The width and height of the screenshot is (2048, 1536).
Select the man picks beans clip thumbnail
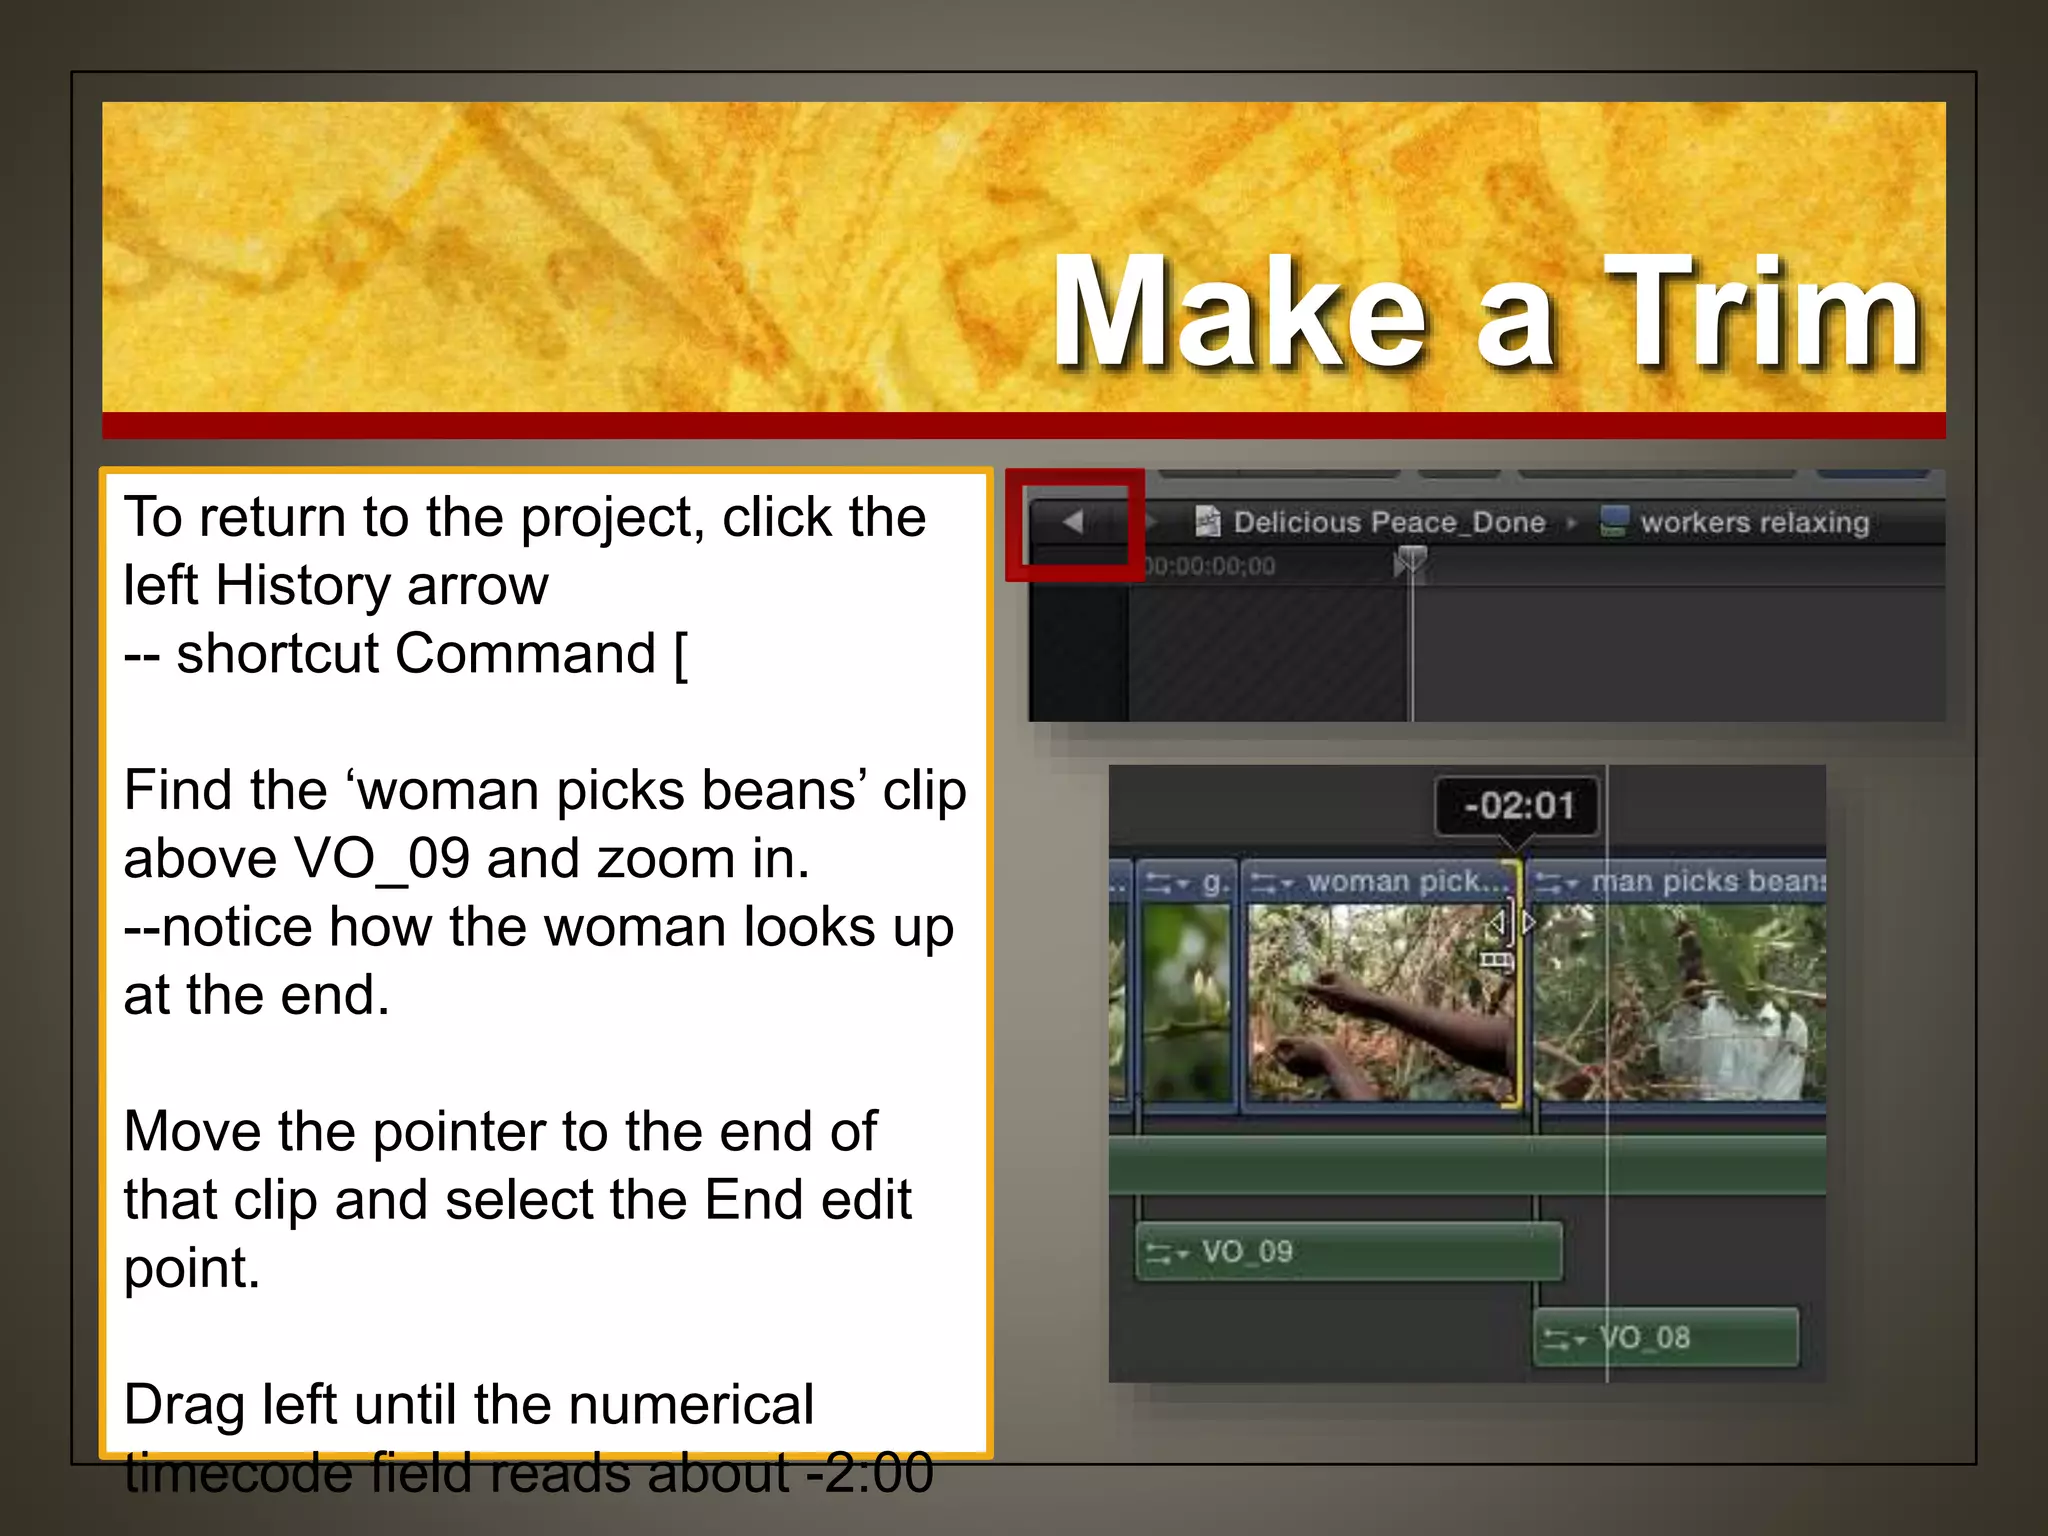[x=1681, y=1003]
